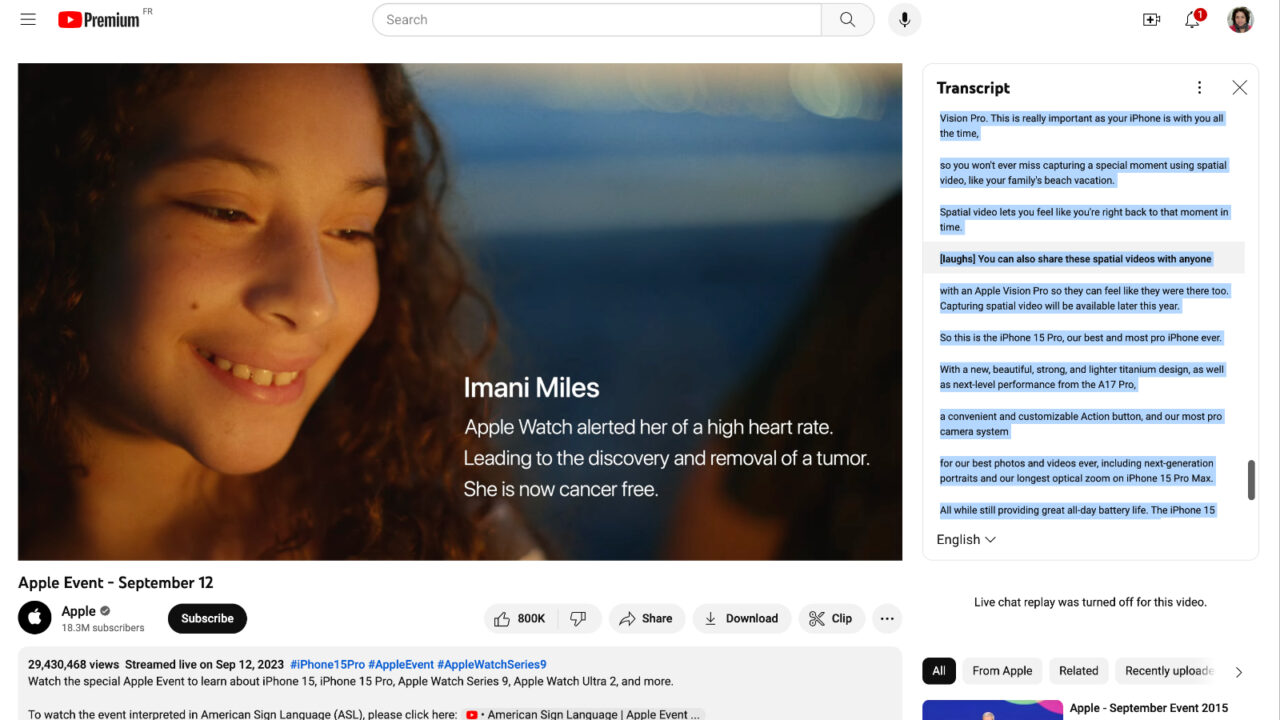This screenshot has height=720, width=1280.
Task: Download the video using the download icon
Action: [x=741, y=618]
